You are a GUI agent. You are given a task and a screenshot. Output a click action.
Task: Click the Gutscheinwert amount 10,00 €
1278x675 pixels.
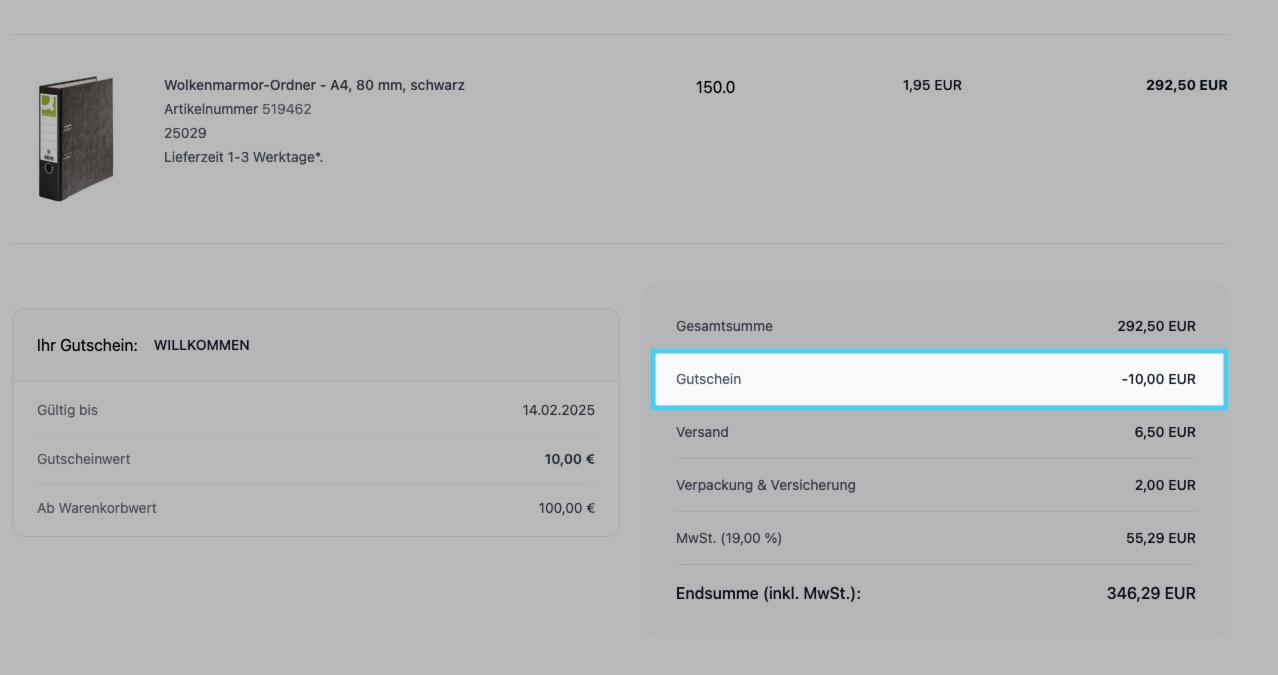(x=569, y=459)
